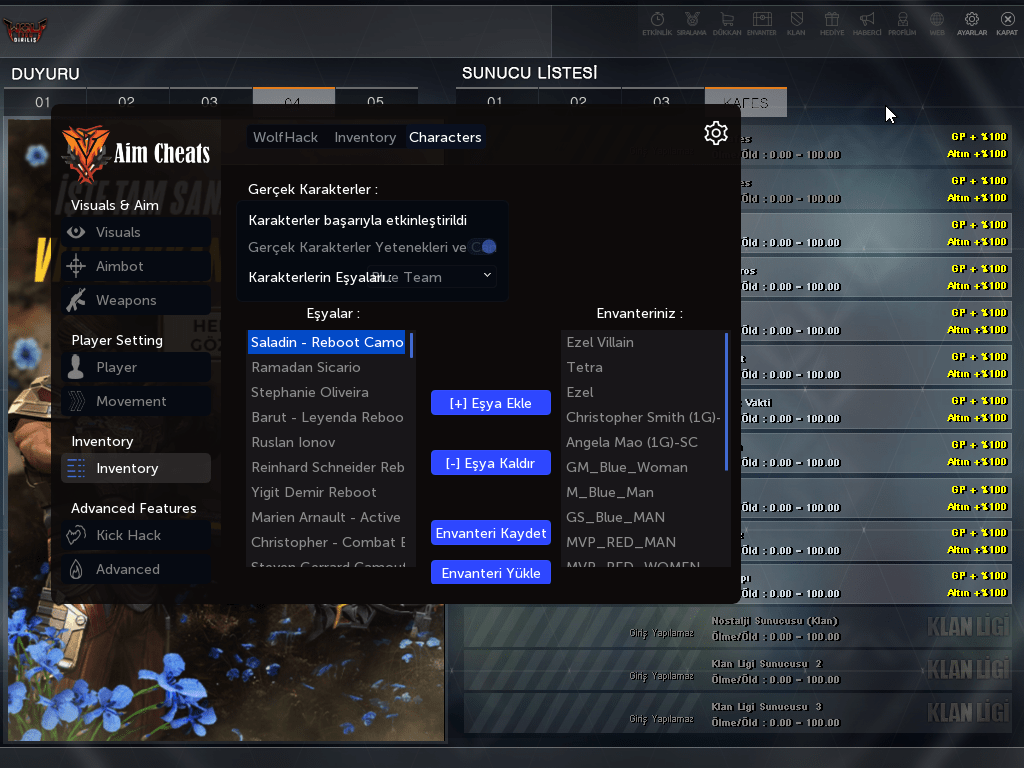Click the [-] Eşya Kaldır button
1024x768 pixels.
click(x=490, y=463)
